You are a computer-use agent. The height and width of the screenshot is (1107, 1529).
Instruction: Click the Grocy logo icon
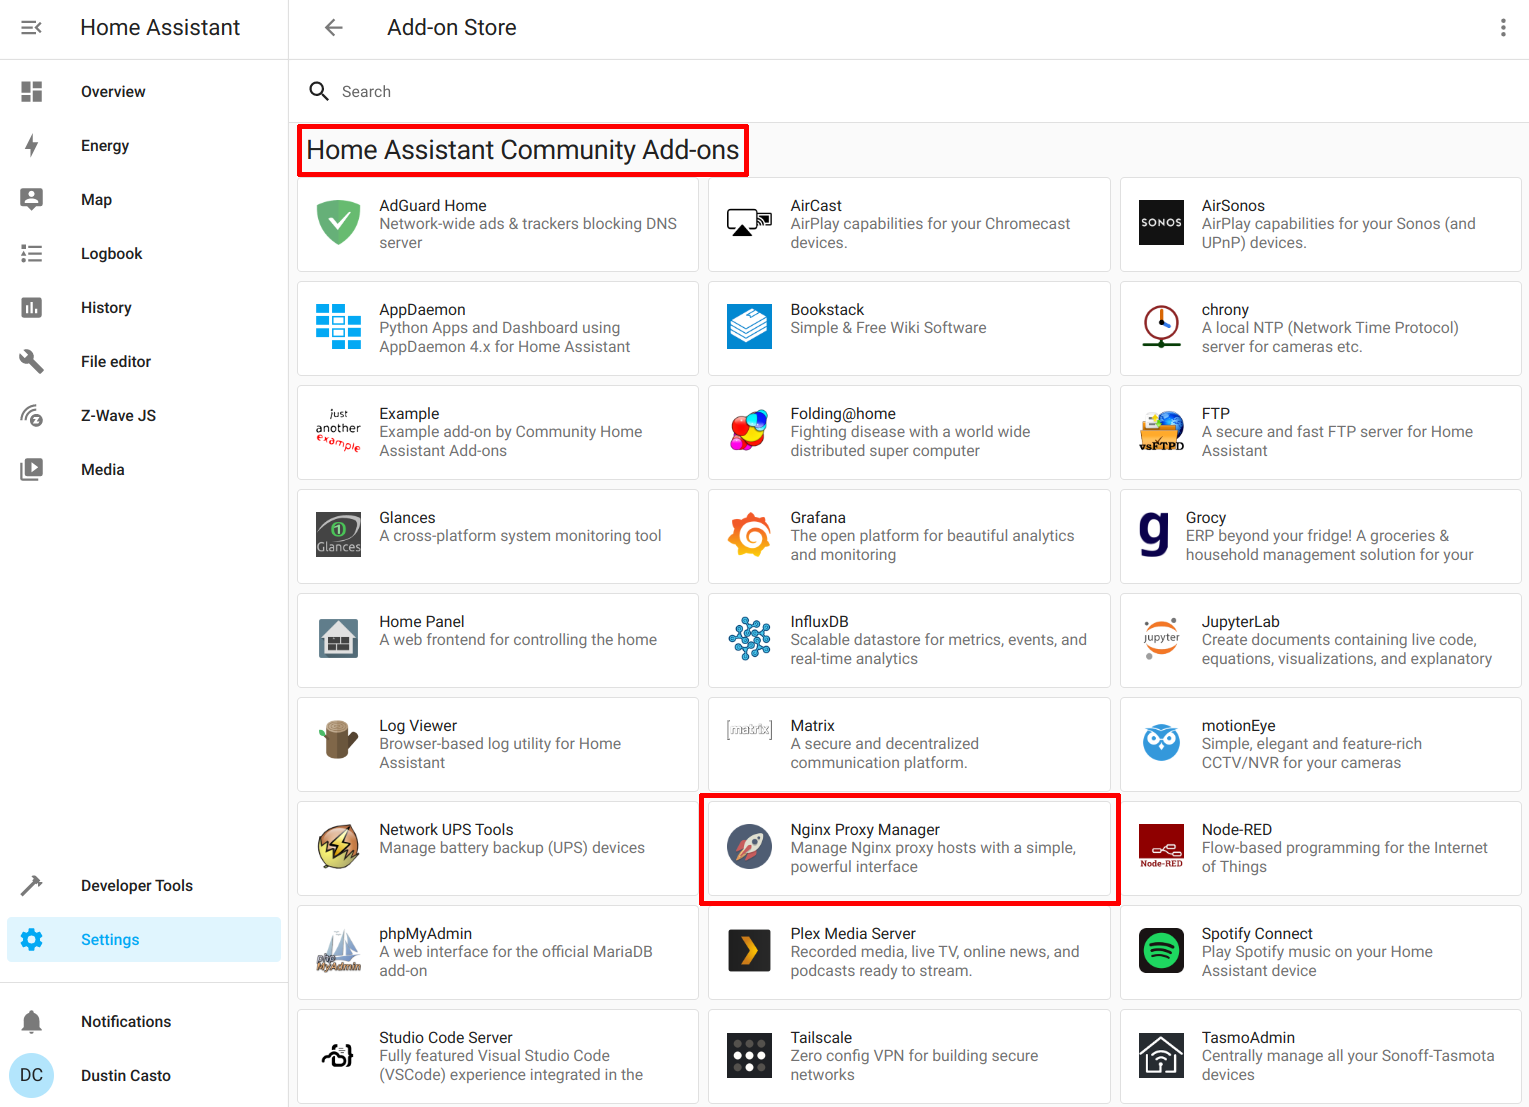(1154, 536)
